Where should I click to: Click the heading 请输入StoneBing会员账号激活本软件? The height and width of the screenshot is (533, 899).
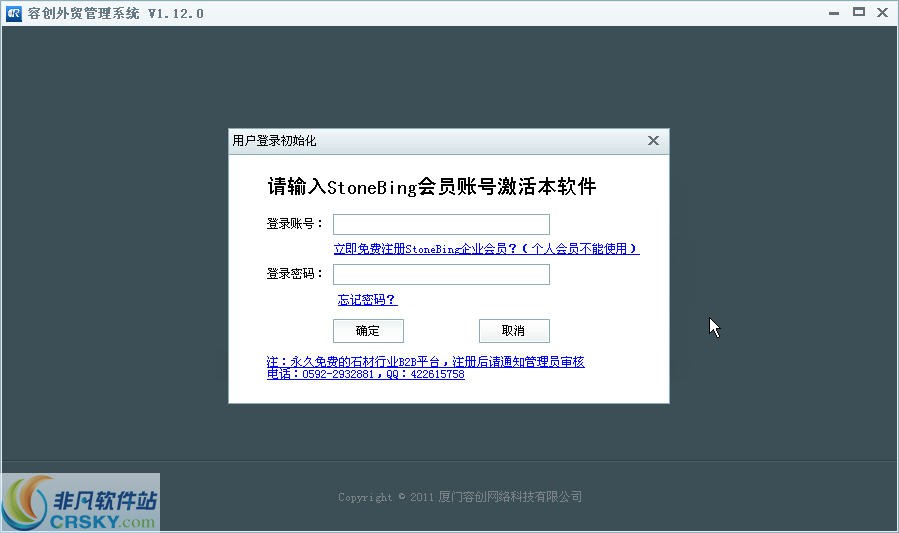432,186
